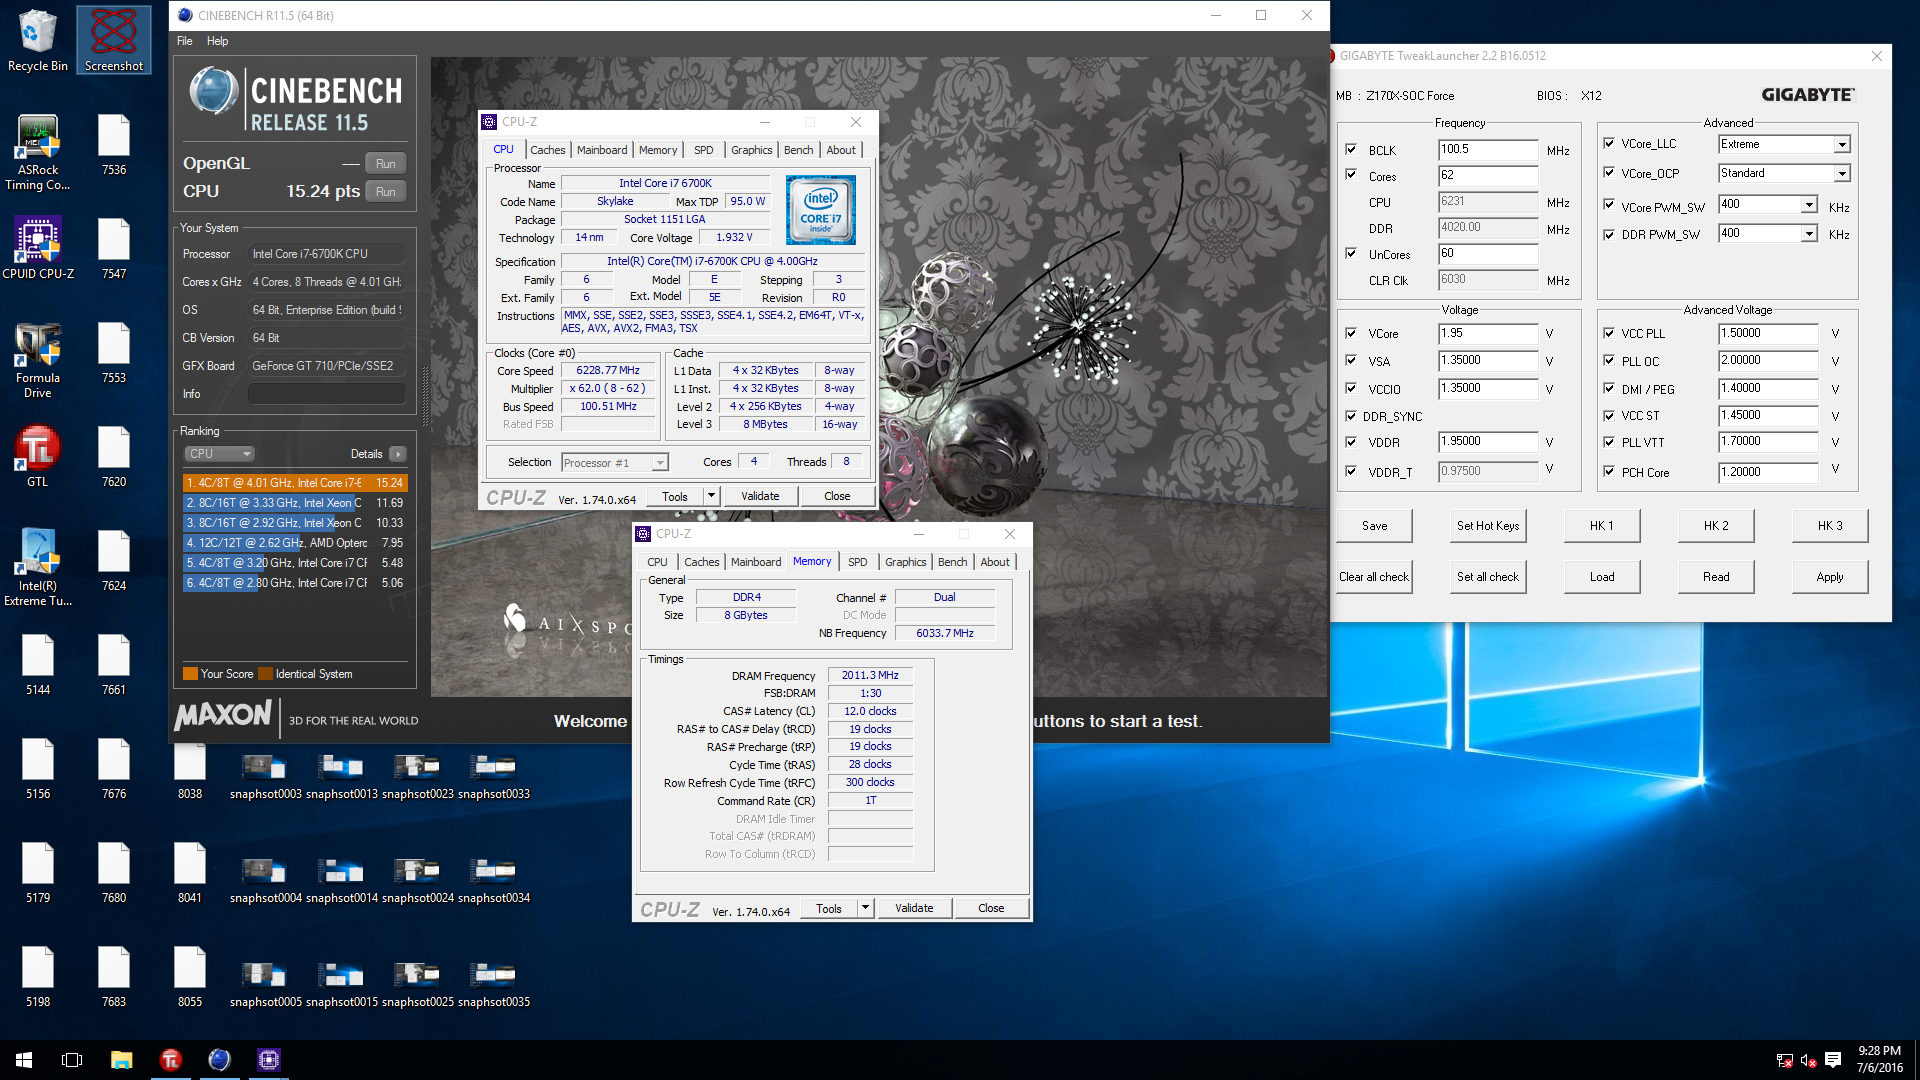Click the volume tray icon
This screenshot has height=1080, width=1920.
1808,1060
